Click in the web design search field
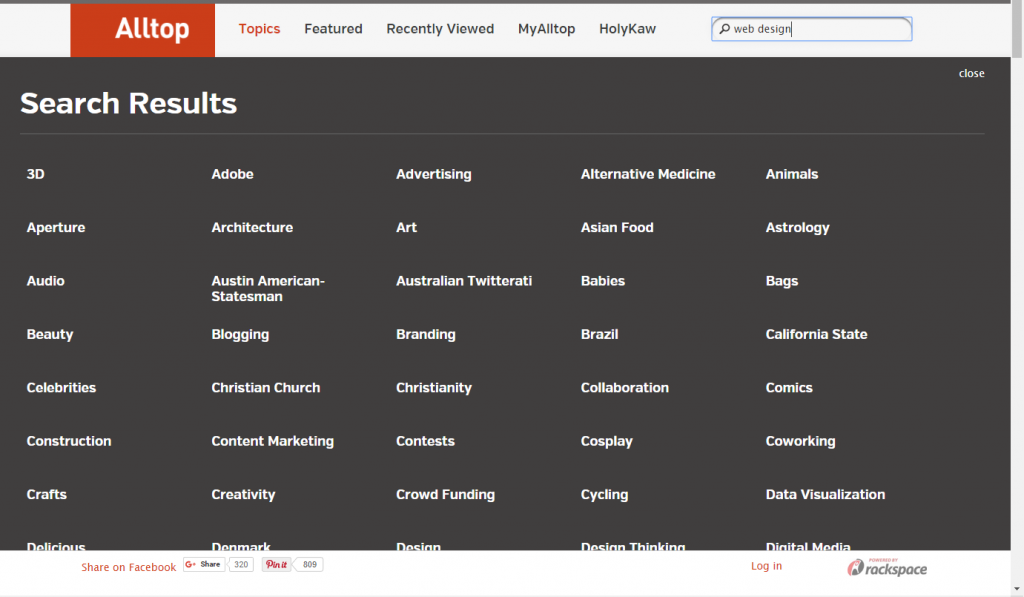The image size is (1024, 597). [812, 29]
